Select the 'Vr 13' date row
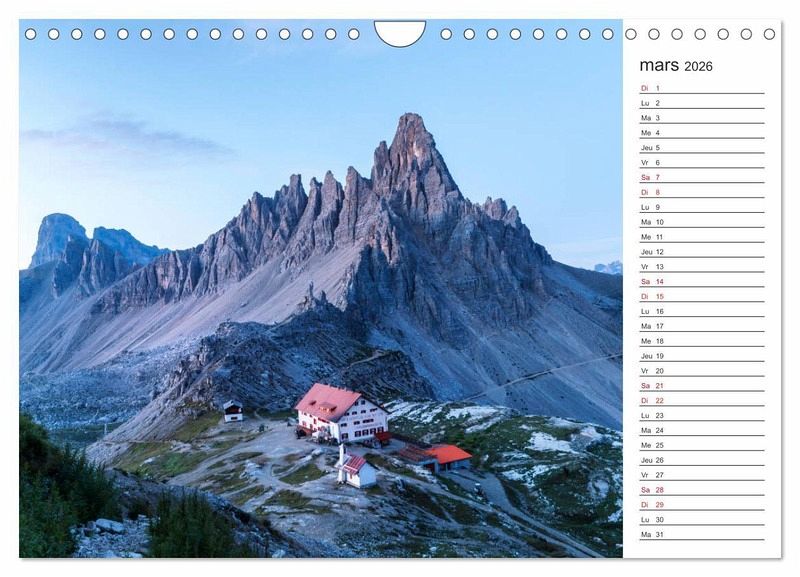The width and height of the screenshot is (800, 577). click(702, 267)
